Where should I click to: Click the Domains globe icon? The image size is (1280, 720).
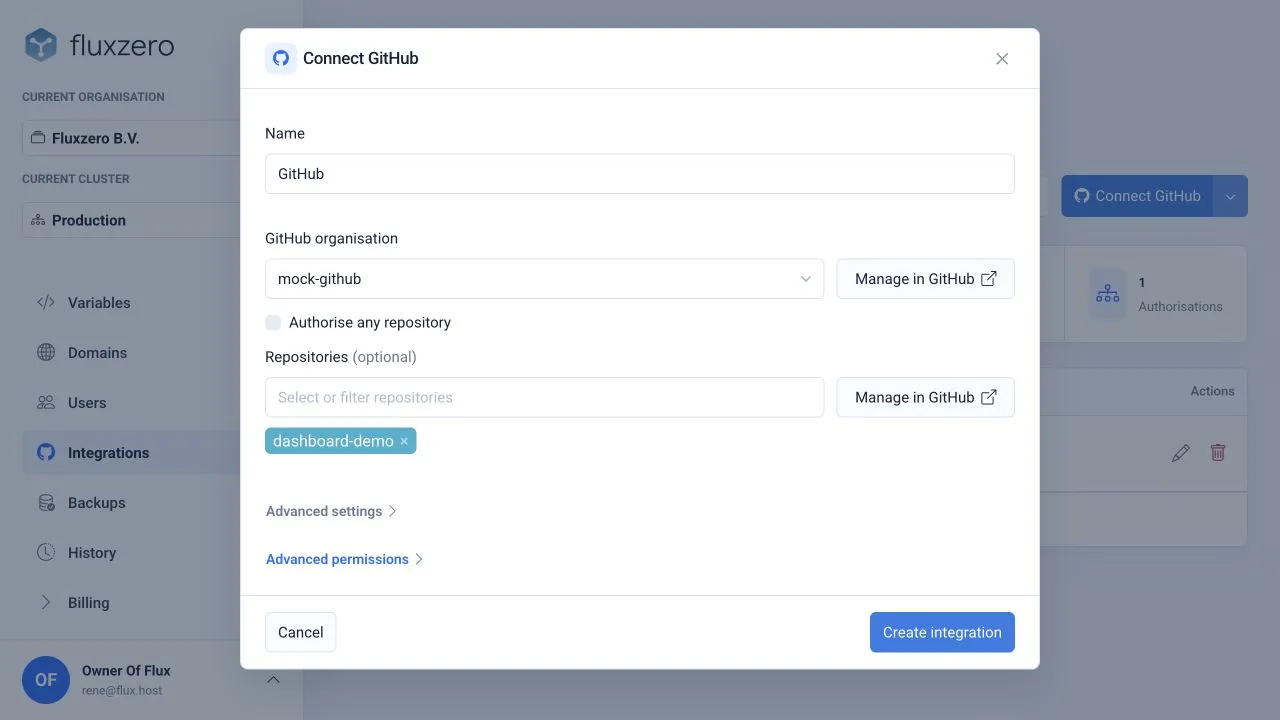(x=46, y=353)
